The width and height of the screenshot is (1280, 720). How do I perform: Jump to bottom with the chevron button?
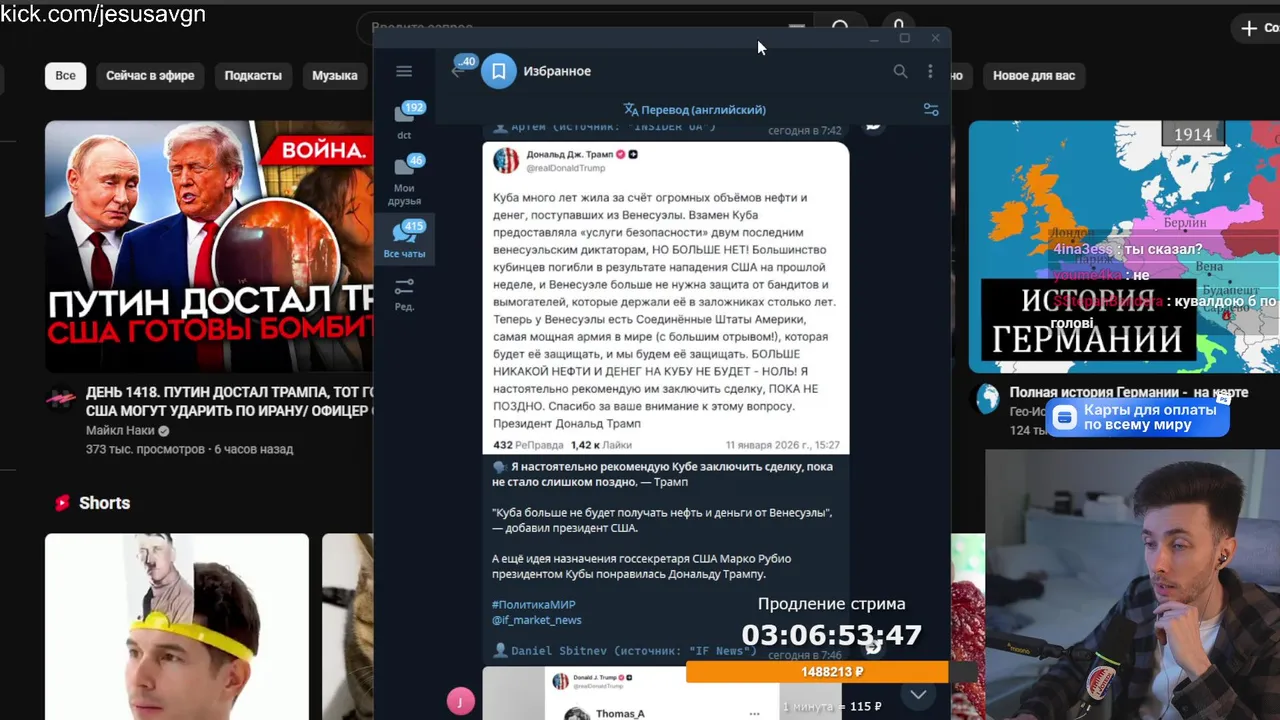click(918, 694)
